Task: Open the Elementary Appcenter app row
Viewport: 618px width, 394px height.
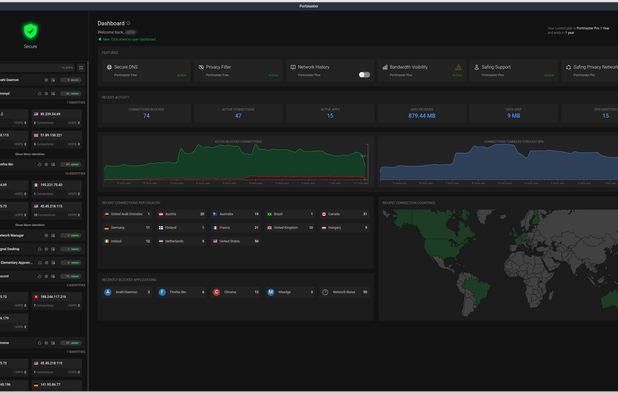Action: pos(42,263)
